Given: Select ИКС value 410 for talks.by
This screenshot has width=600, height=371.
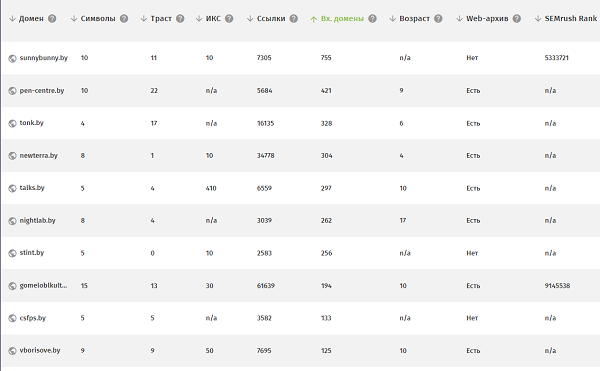Looking at the screenshot, I should [211, 188].
